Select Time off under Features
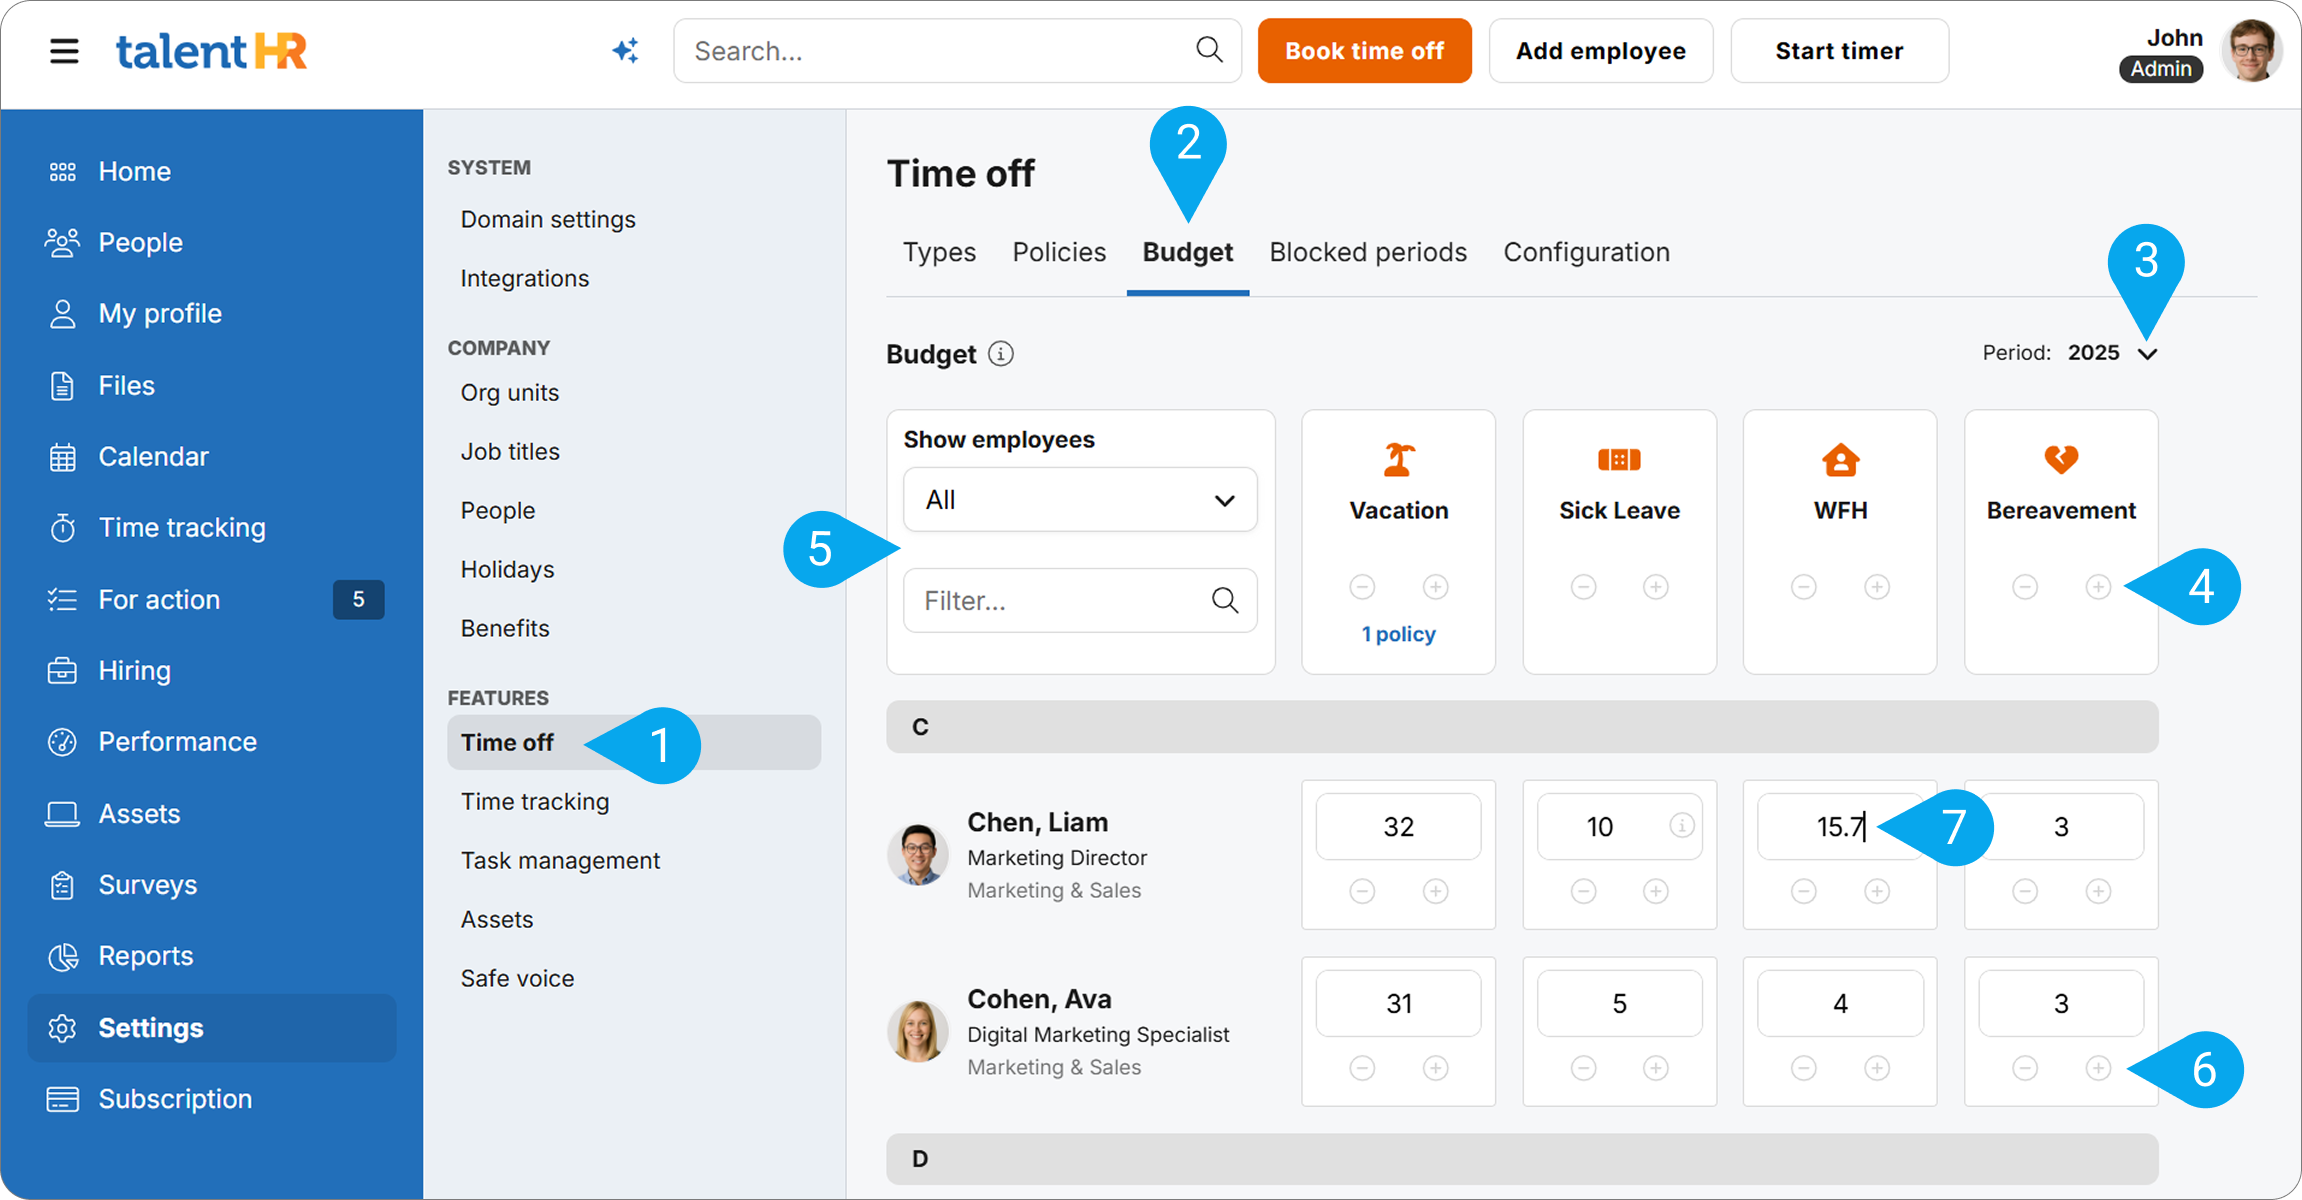 click(x=634, y=742)
